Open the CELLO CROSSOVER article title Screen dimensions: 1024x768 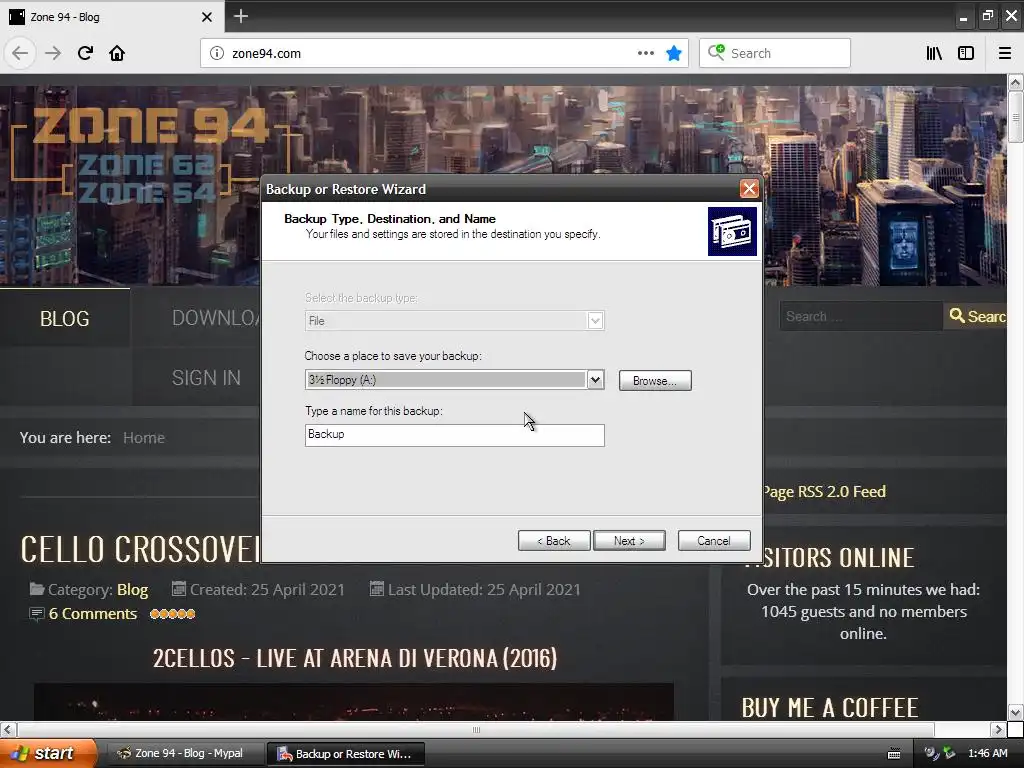point(140,549)
